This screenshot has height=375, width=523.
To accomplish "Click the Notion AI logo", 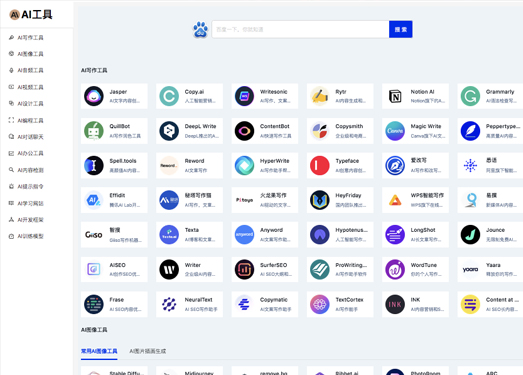I will click(395, 96).
